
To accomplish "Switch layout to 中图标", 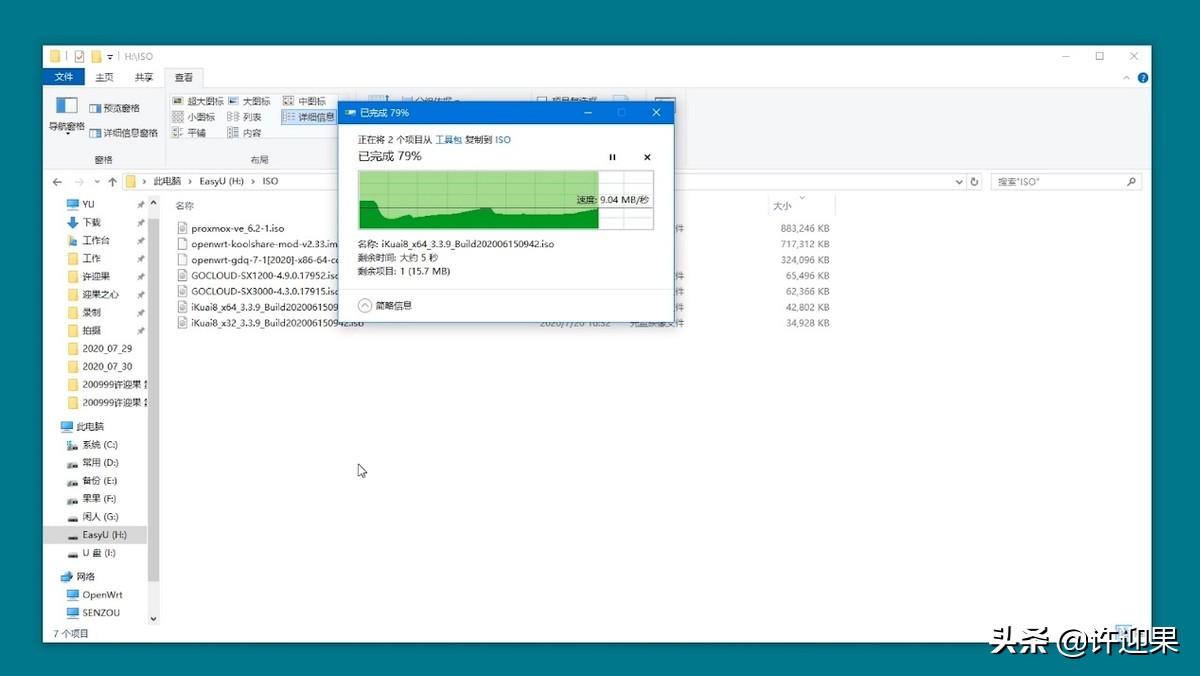I will click(x=305, y=101).
